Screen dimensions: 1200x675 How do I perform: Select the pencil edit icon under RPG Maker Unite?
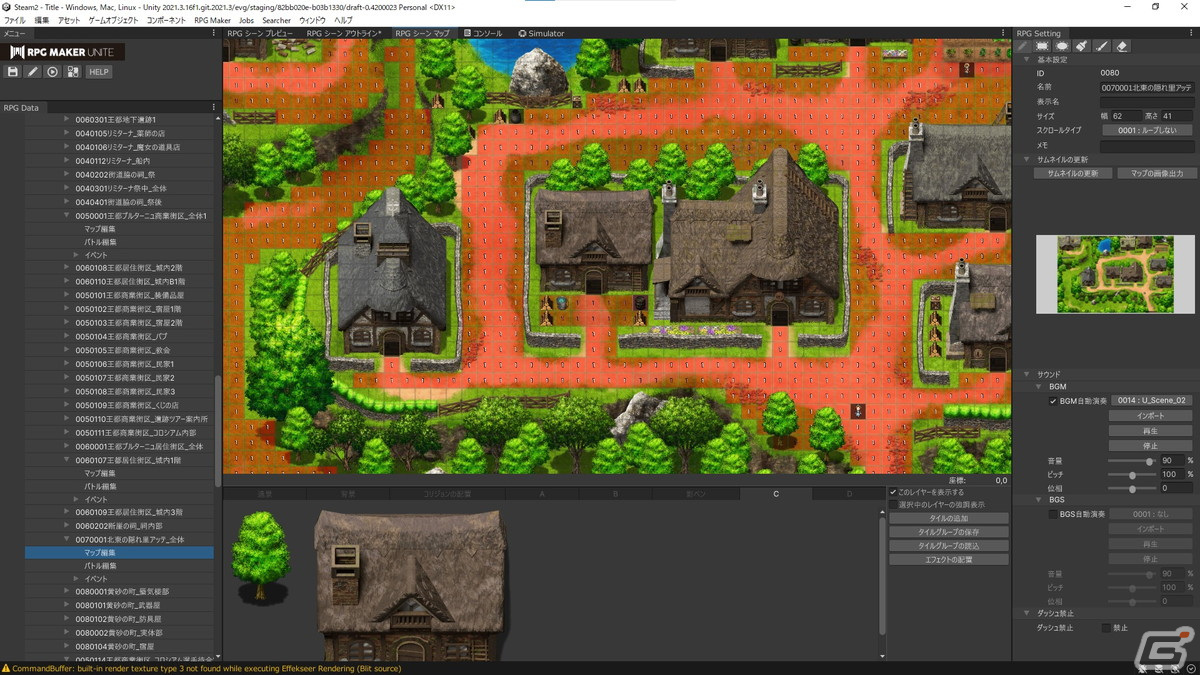[x=33, y=72]
